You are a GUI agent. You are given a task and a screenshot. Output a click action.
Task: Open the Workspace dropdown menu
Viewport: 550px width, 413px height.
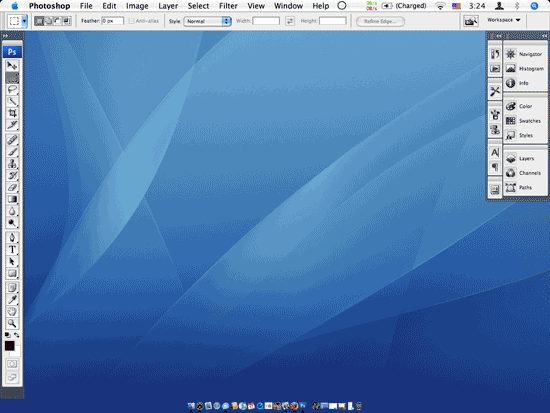504,20
